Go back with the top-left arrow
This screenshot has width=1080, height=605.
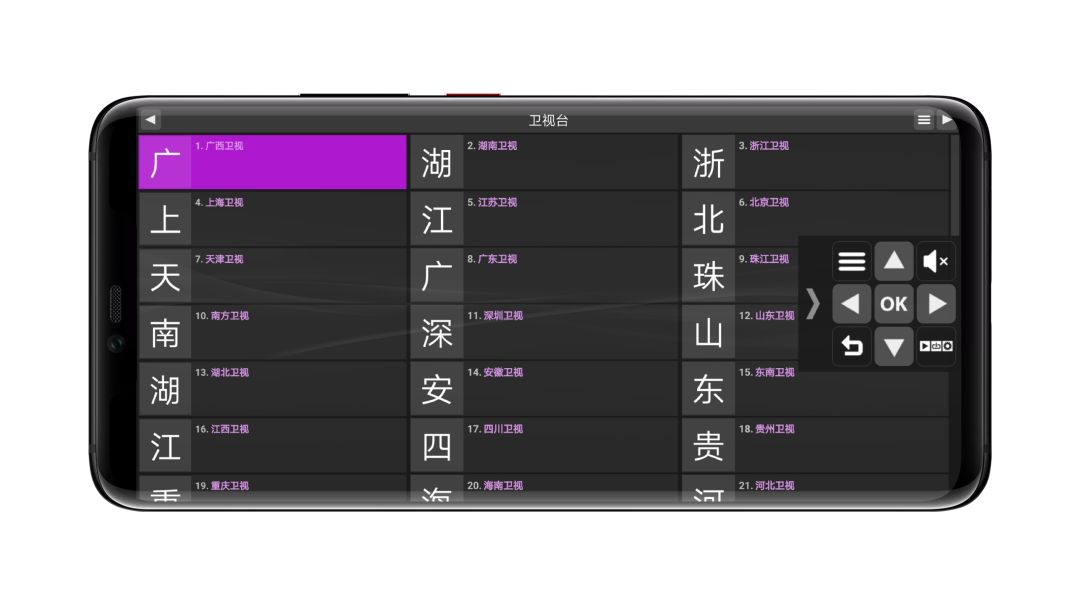[150, 120]
